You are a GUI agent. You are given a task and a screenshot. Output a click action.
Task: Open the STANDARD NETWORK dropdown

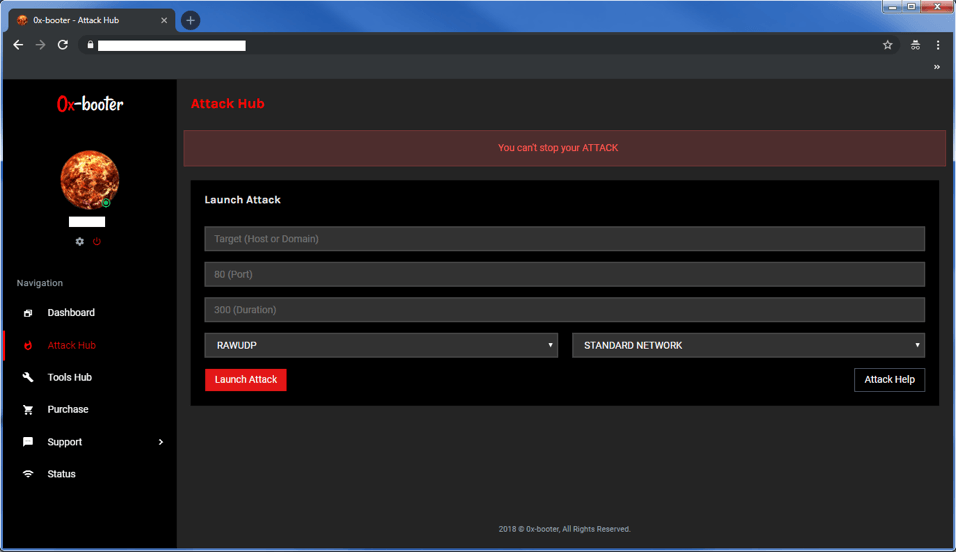point(748,345)
